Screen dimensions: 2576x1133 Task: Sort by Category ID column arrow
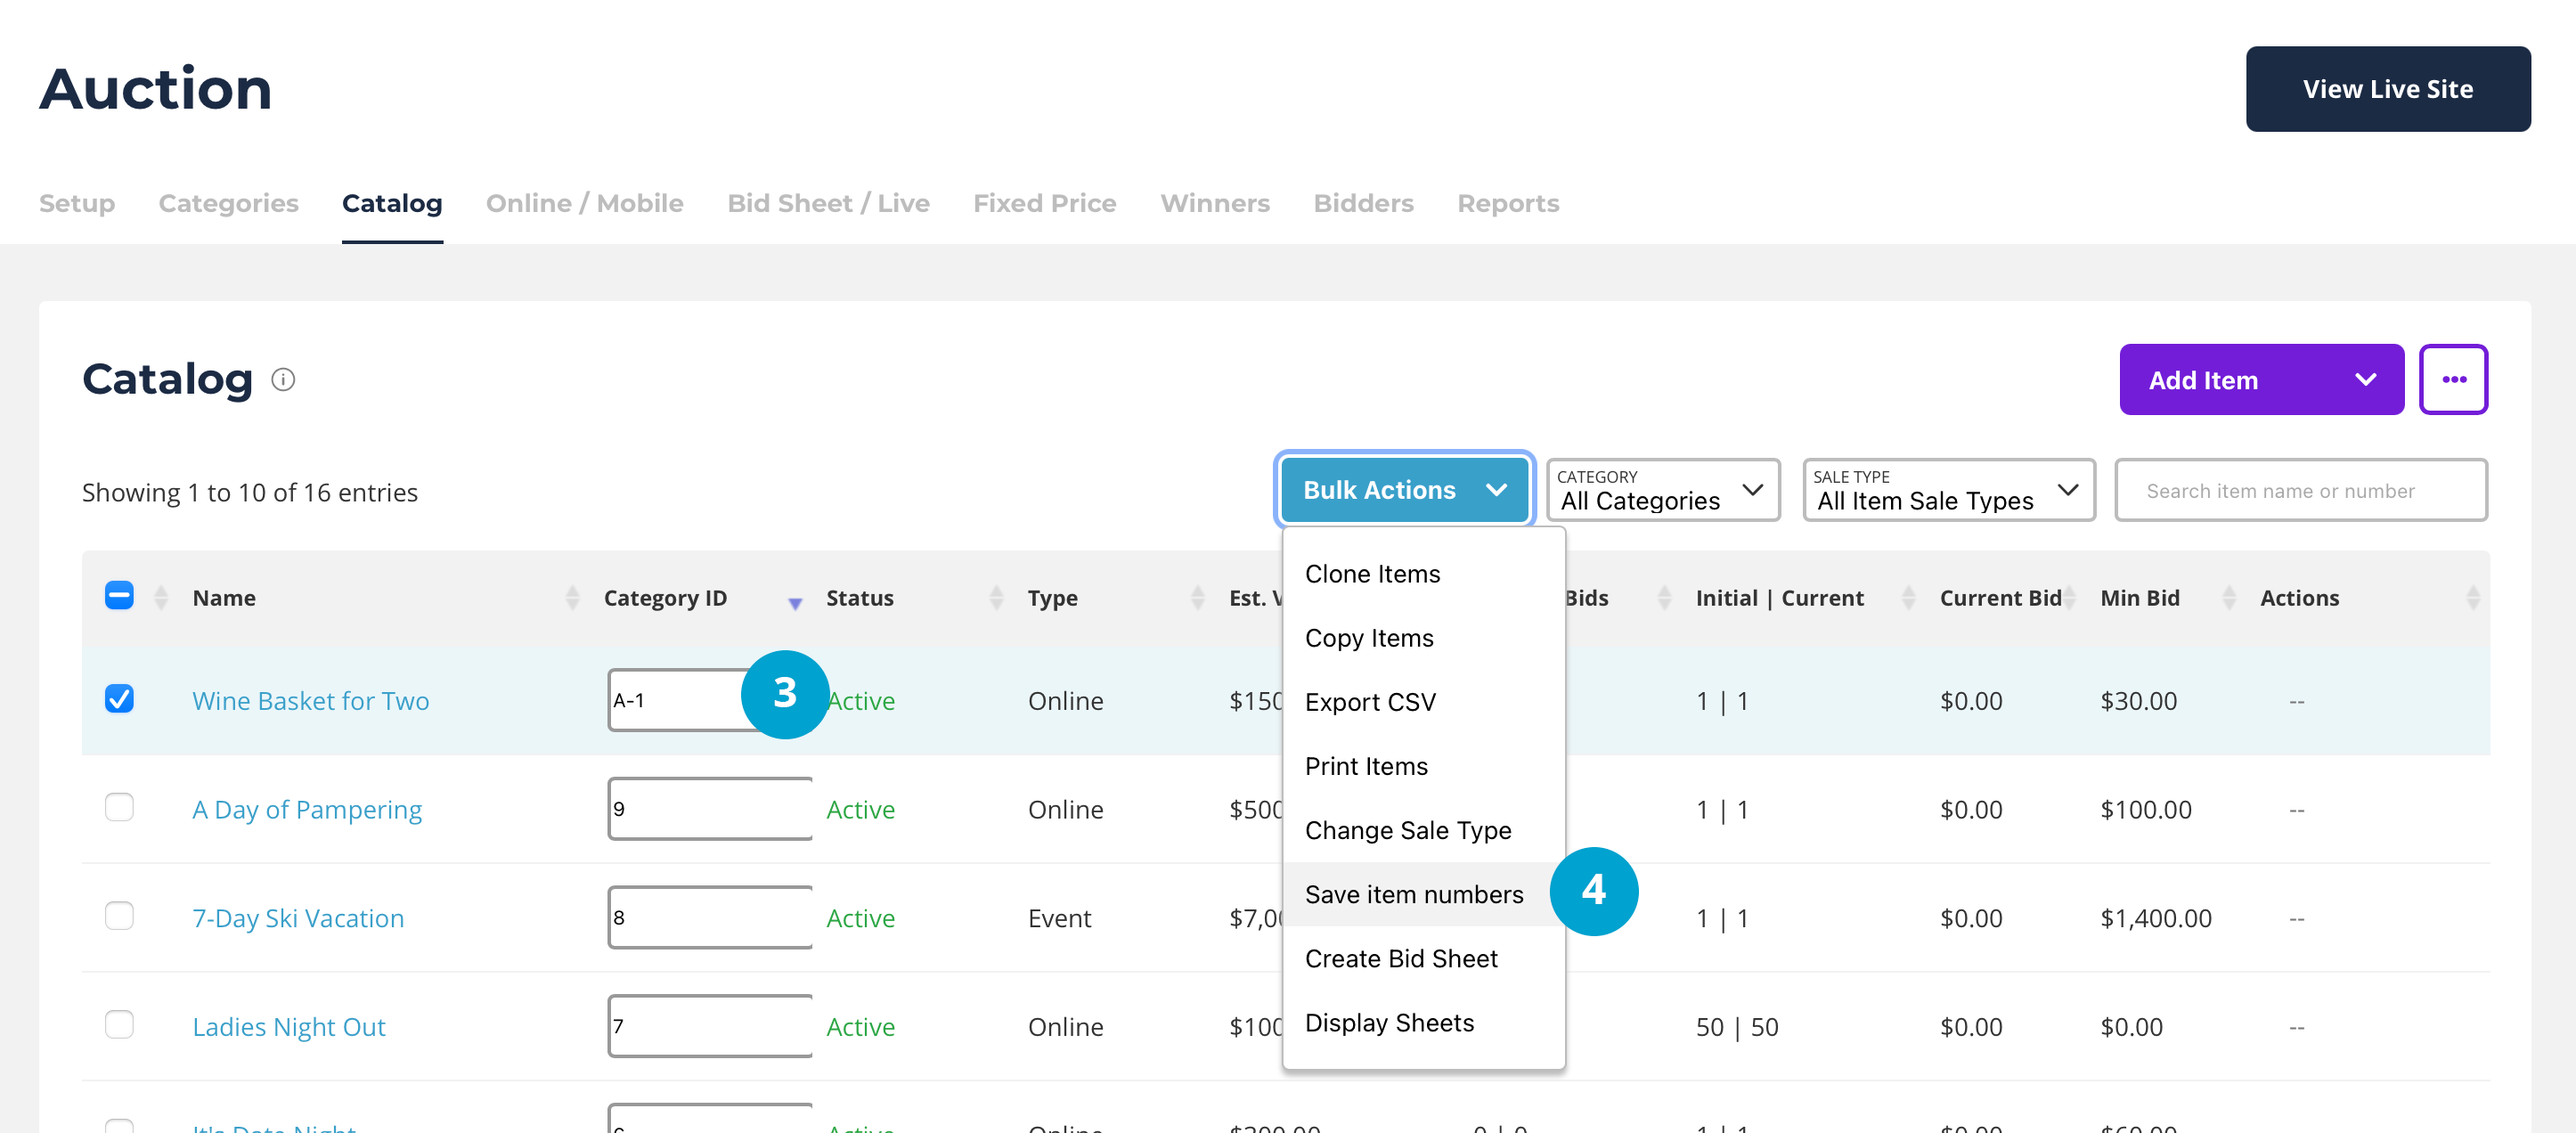click(795, 603)
